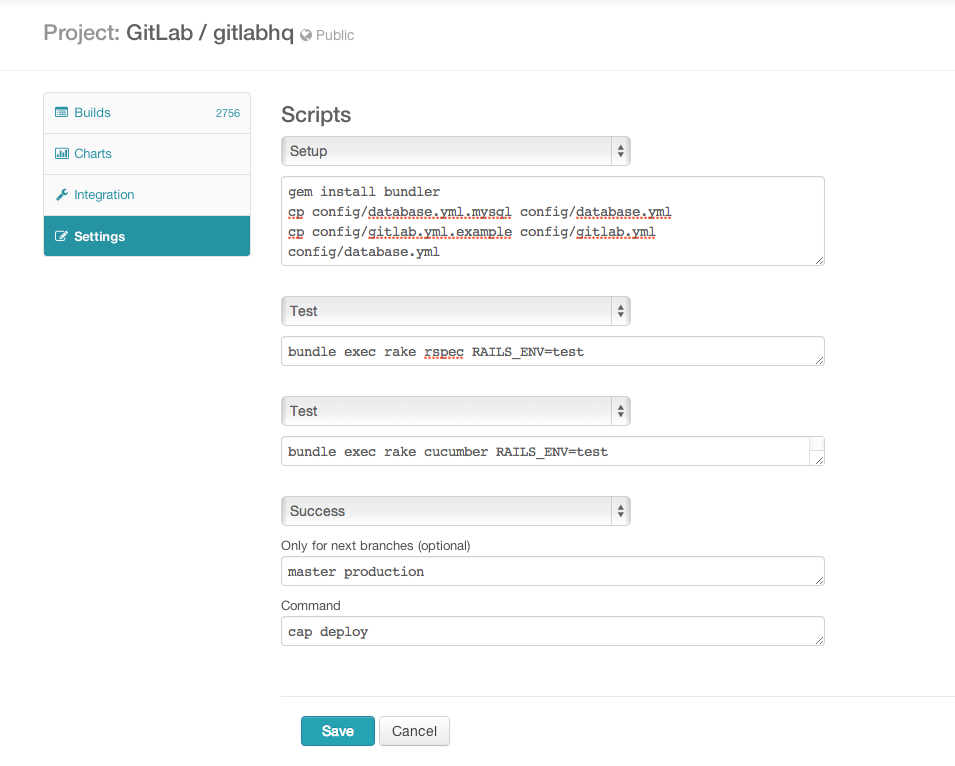Open the Setup script type dropdown

tap(456, 151)
